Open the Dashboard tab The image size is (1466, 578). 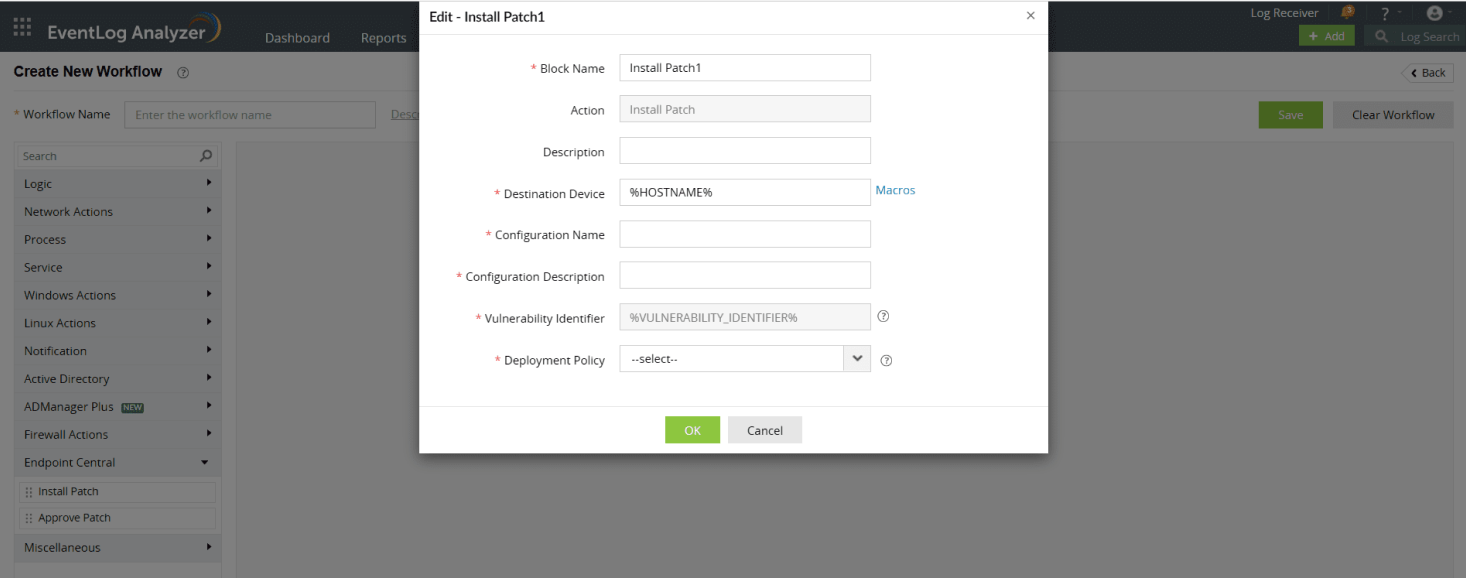coord(297,38)
